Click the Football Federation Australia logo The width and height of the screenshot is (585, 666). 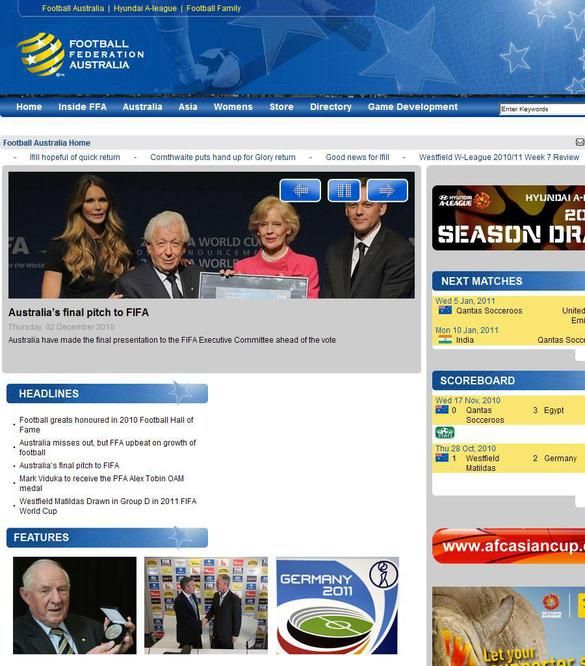(80, 54)
